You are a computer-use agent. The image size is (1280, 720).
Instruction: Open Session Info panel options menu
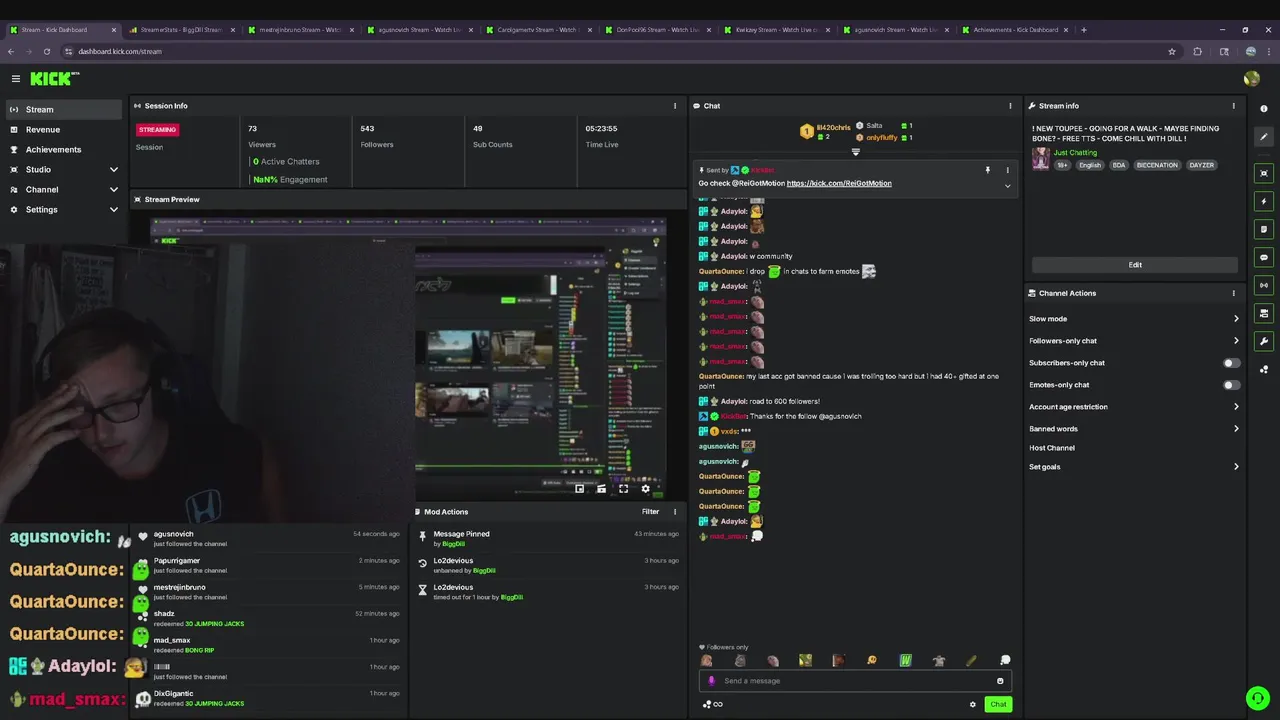click(674, 106)
